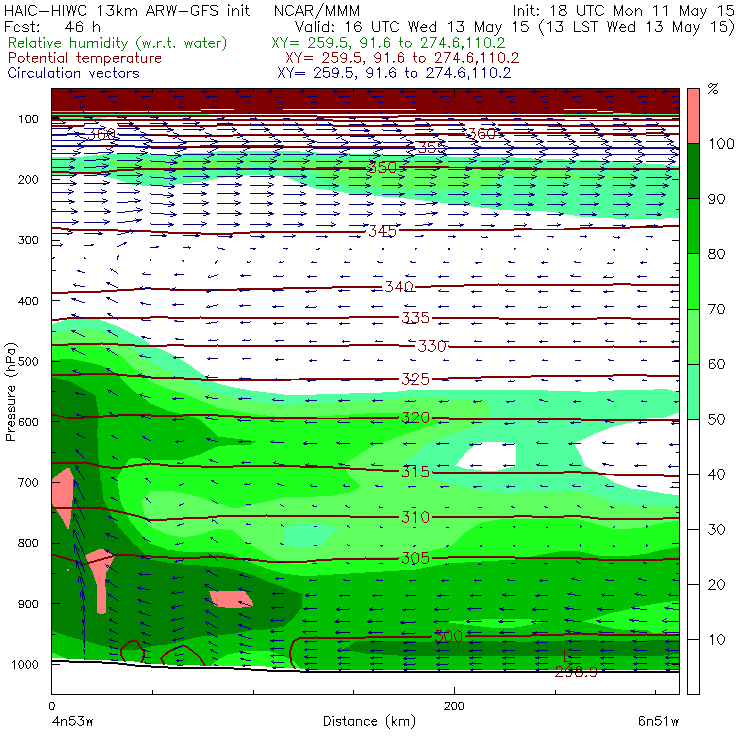Click the colorbar "30" label

point(717,530)
